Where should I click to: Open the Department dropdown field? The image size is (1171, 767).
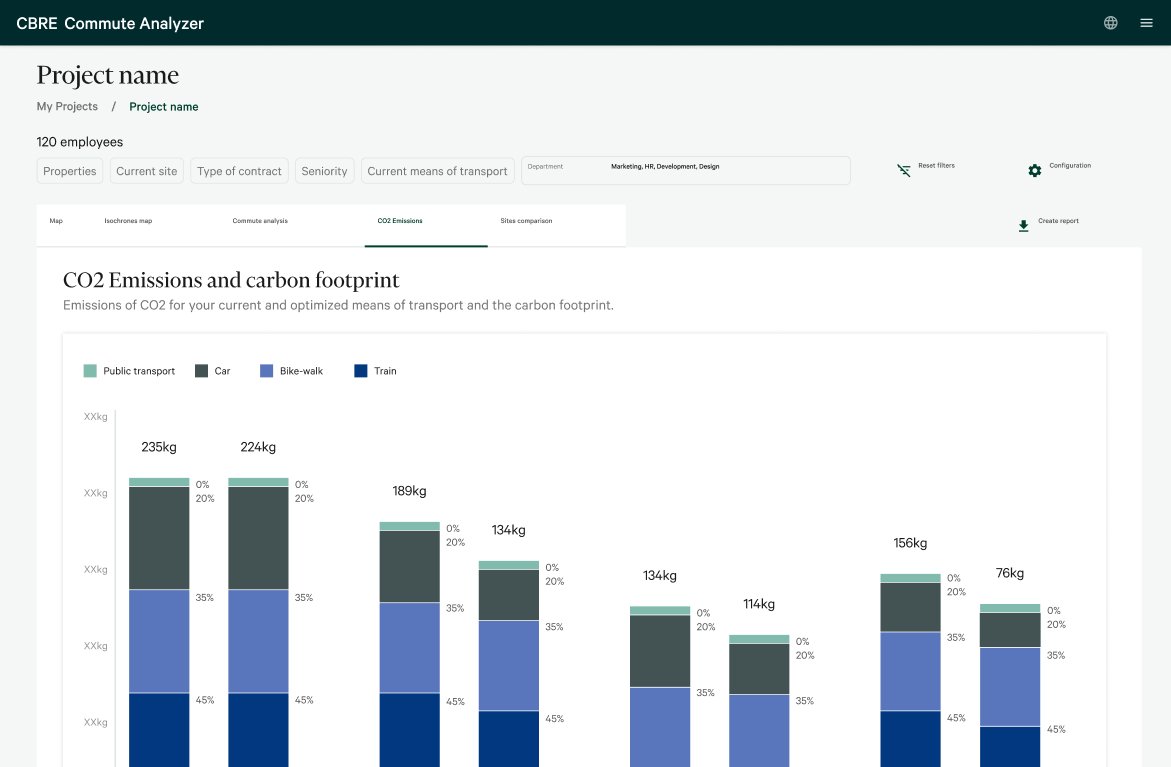(x=686, y=170)
